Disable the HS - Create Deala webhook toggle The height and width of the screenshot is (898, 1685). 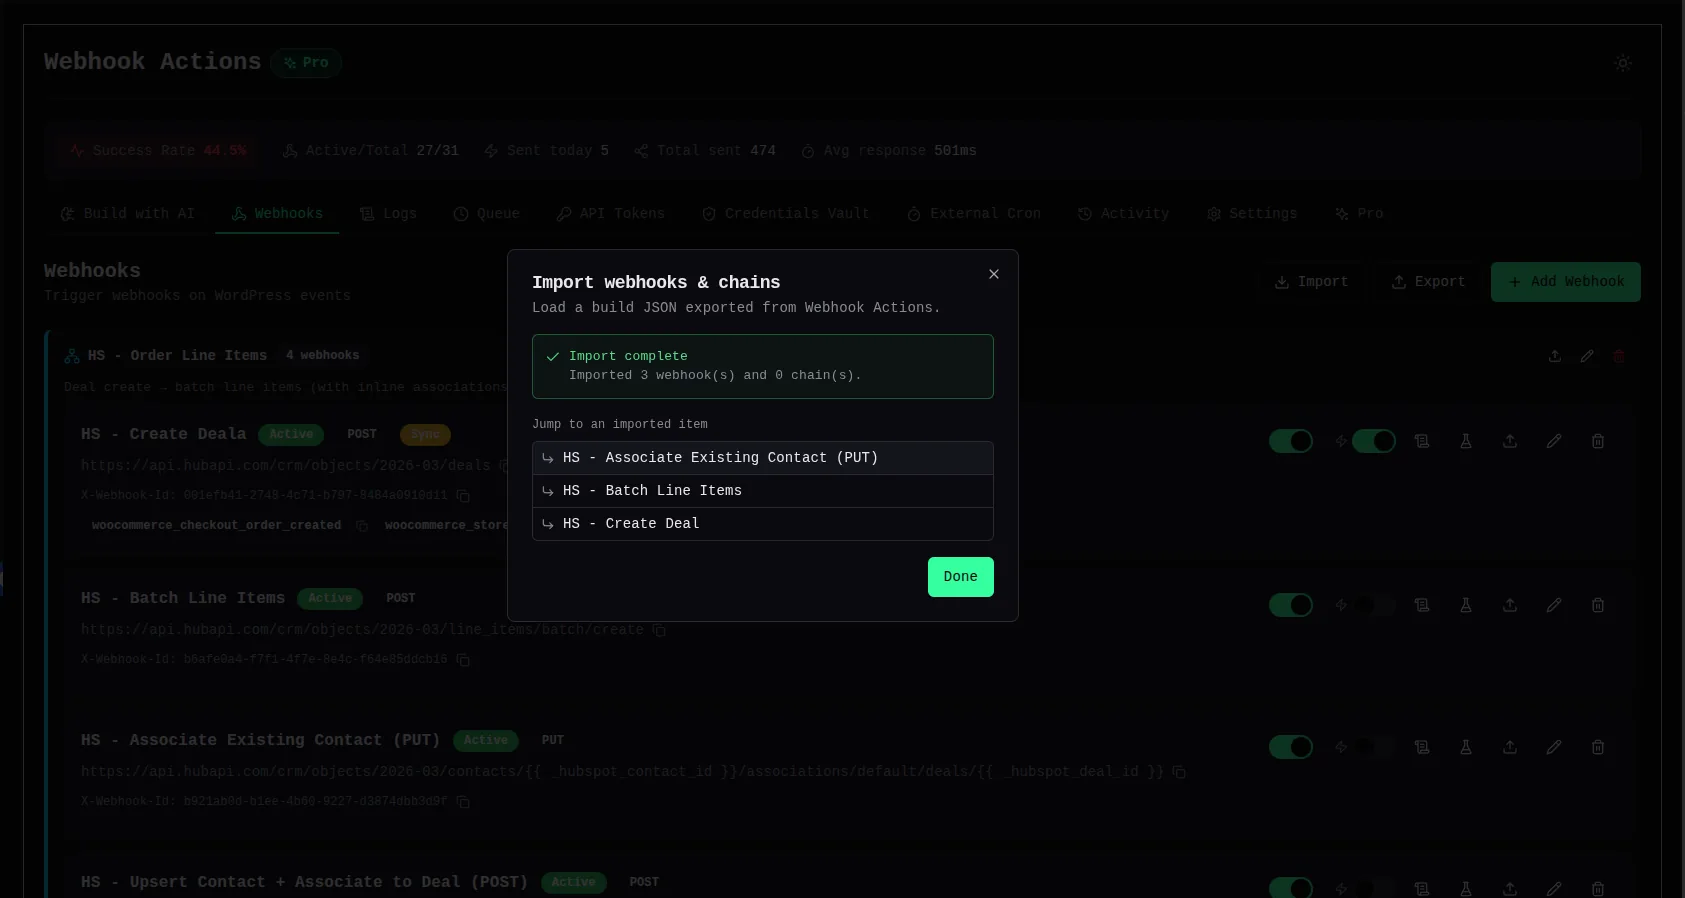[x=1291, y=441]
